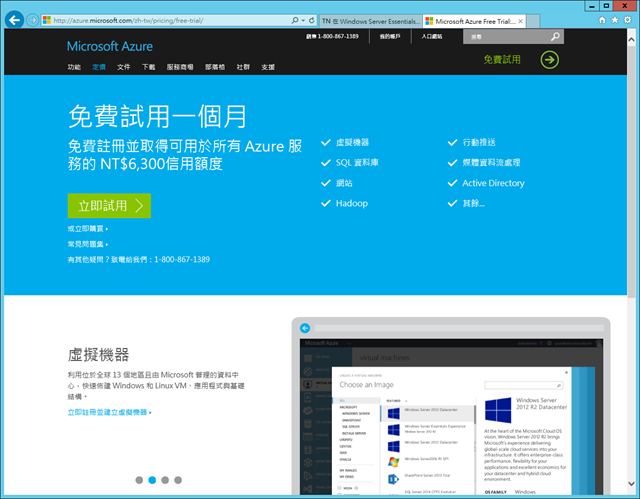Click the scrollbar down arrow
This screenshot has width=640, height=499.
(x=631, y=484)
